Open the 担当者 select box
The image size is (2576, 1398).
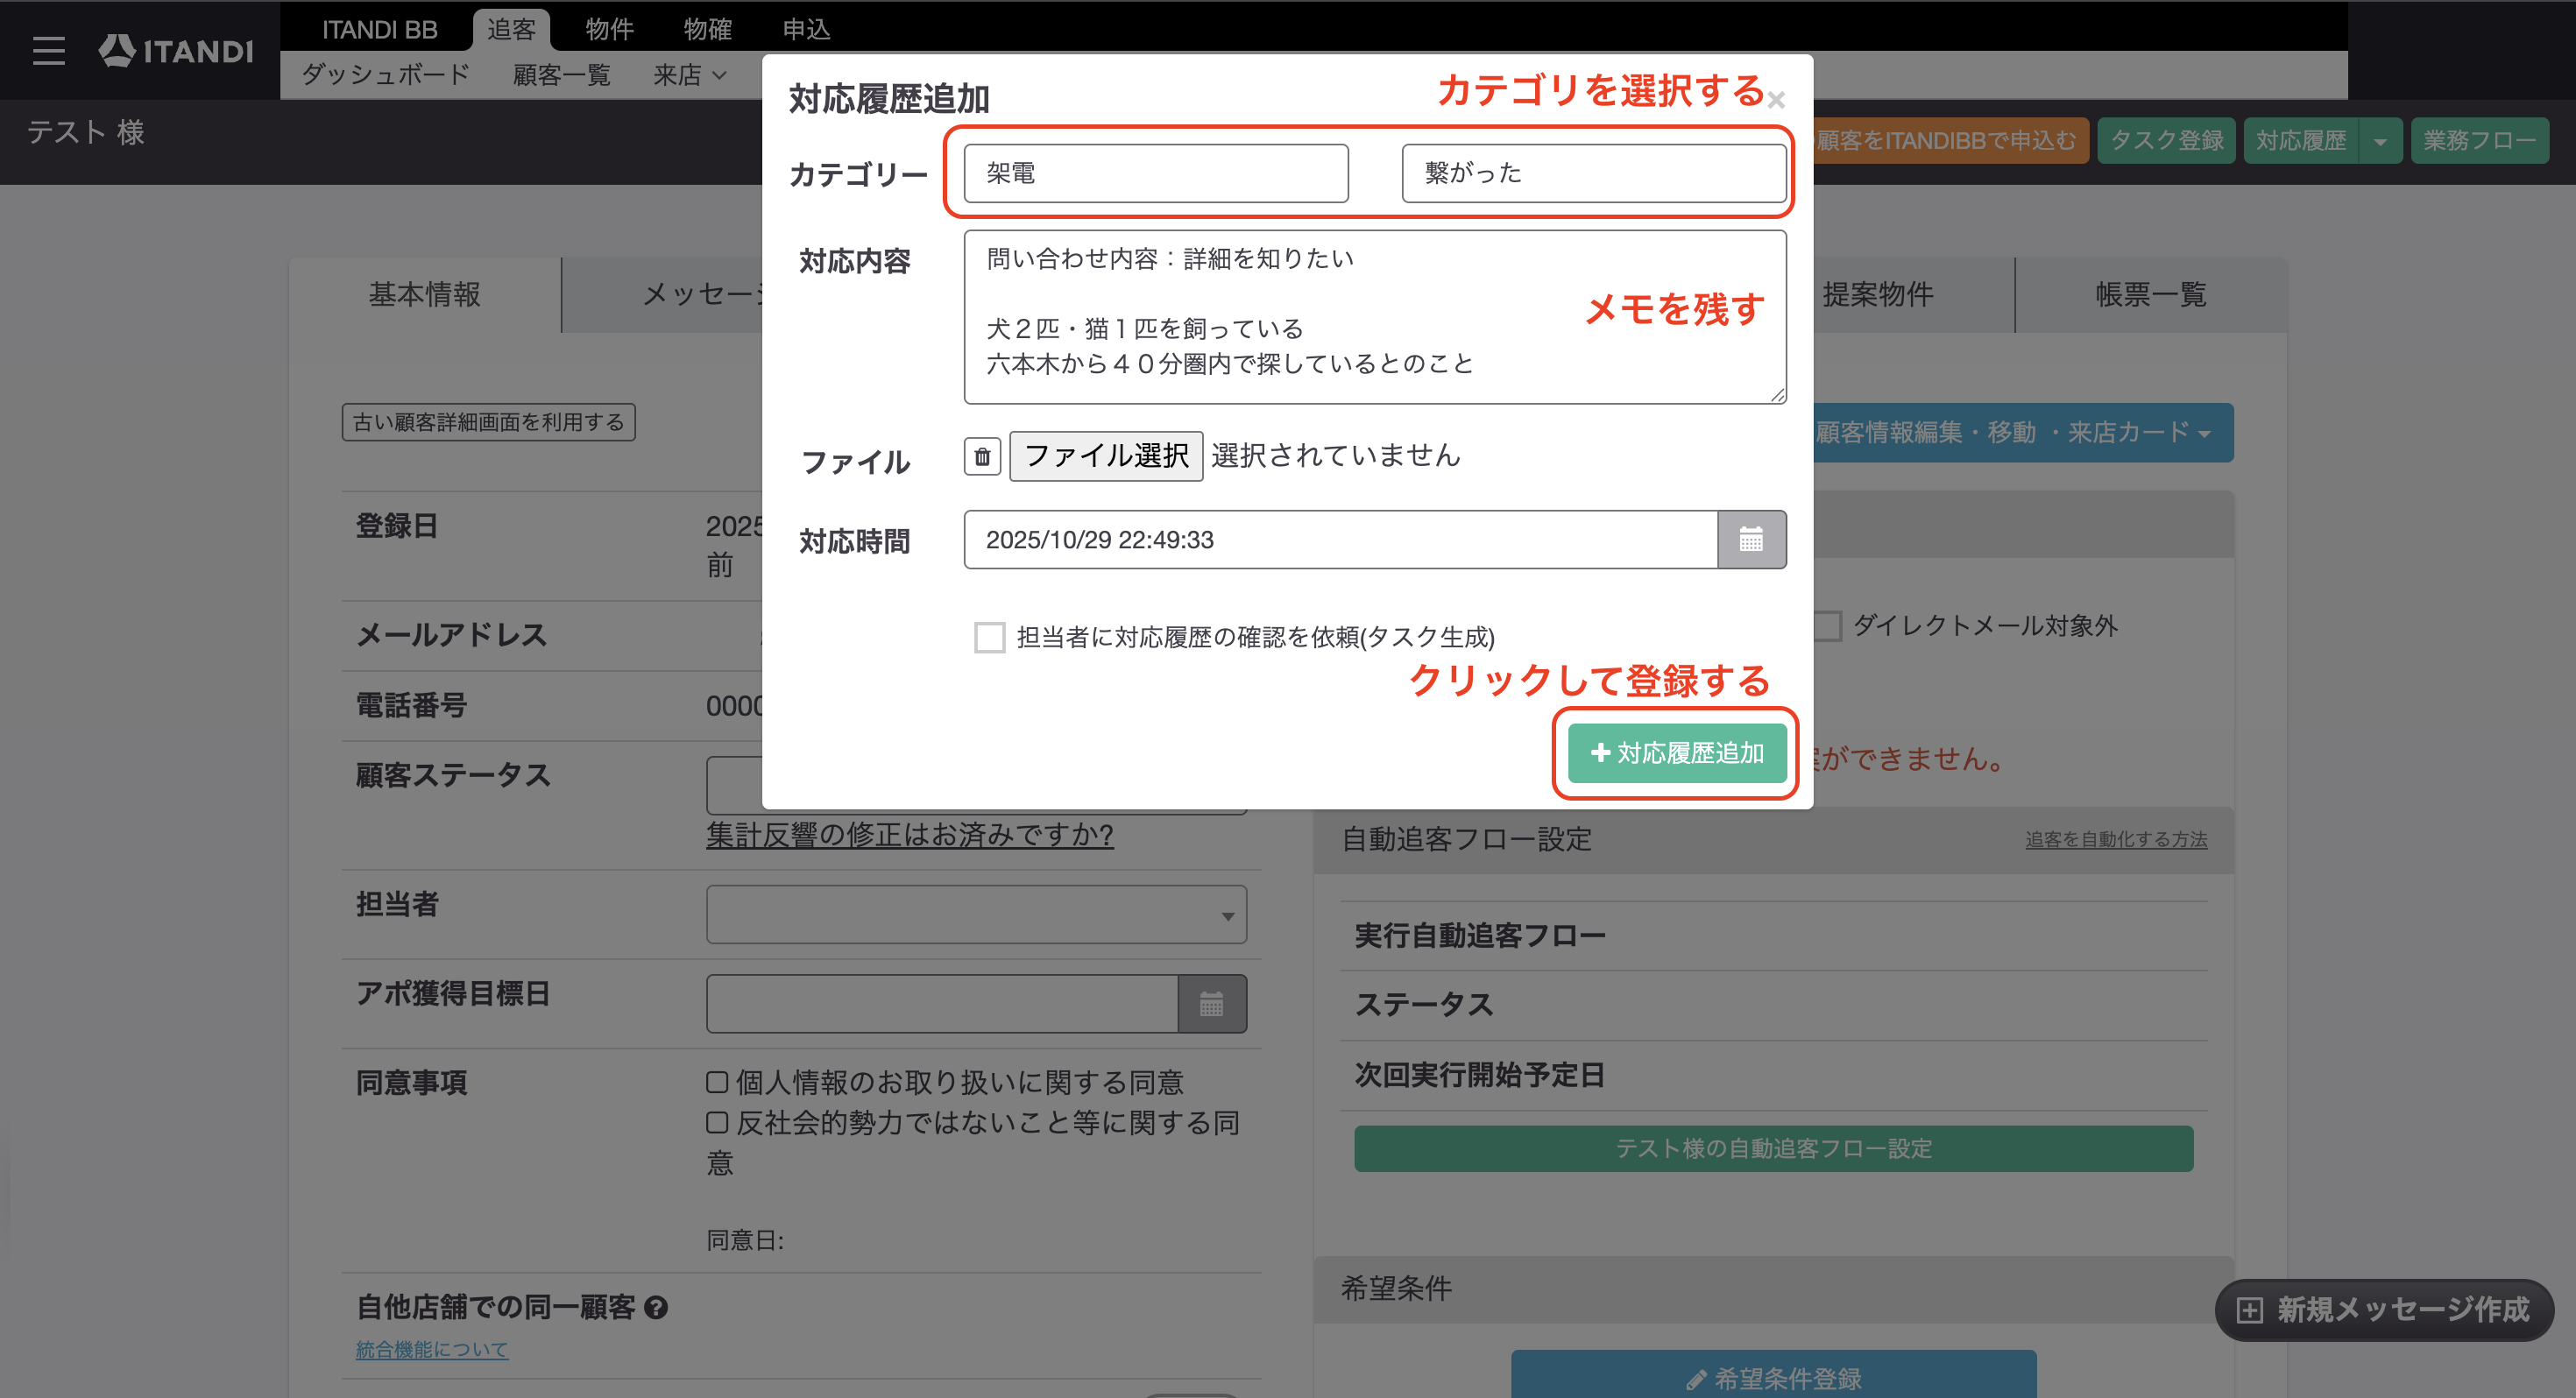(x=976, y=915)
